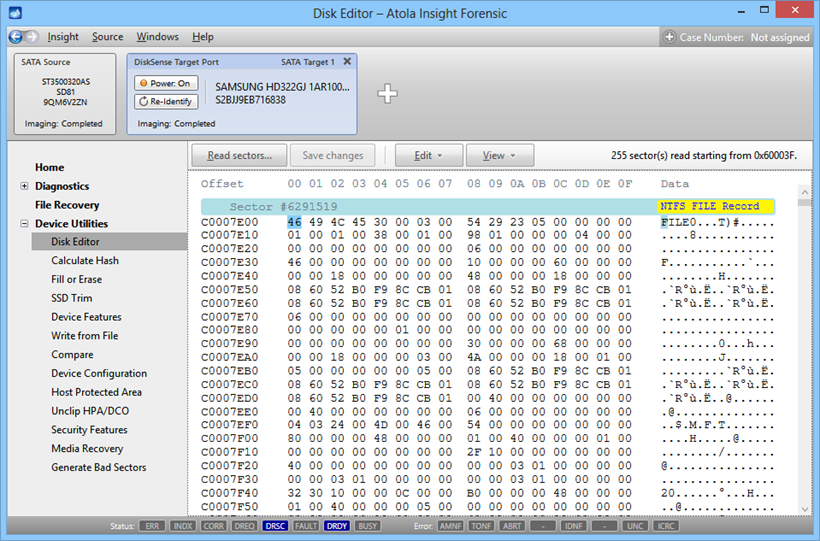Image resolution: width=820 pixels, height=541 pixels.
Task: Click offset label C0007EF0
Action: click(230, 424)
